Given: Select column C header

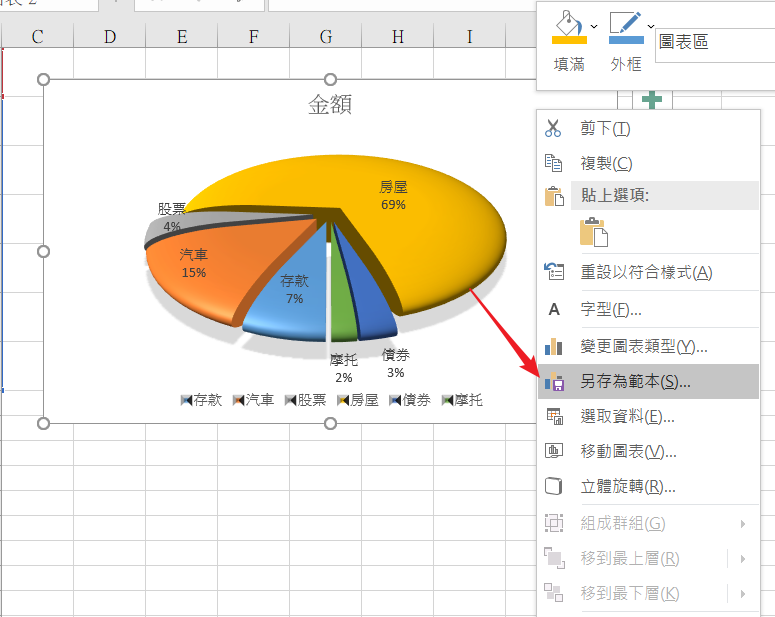Looking at the screenshot, I should pos(38,37).
